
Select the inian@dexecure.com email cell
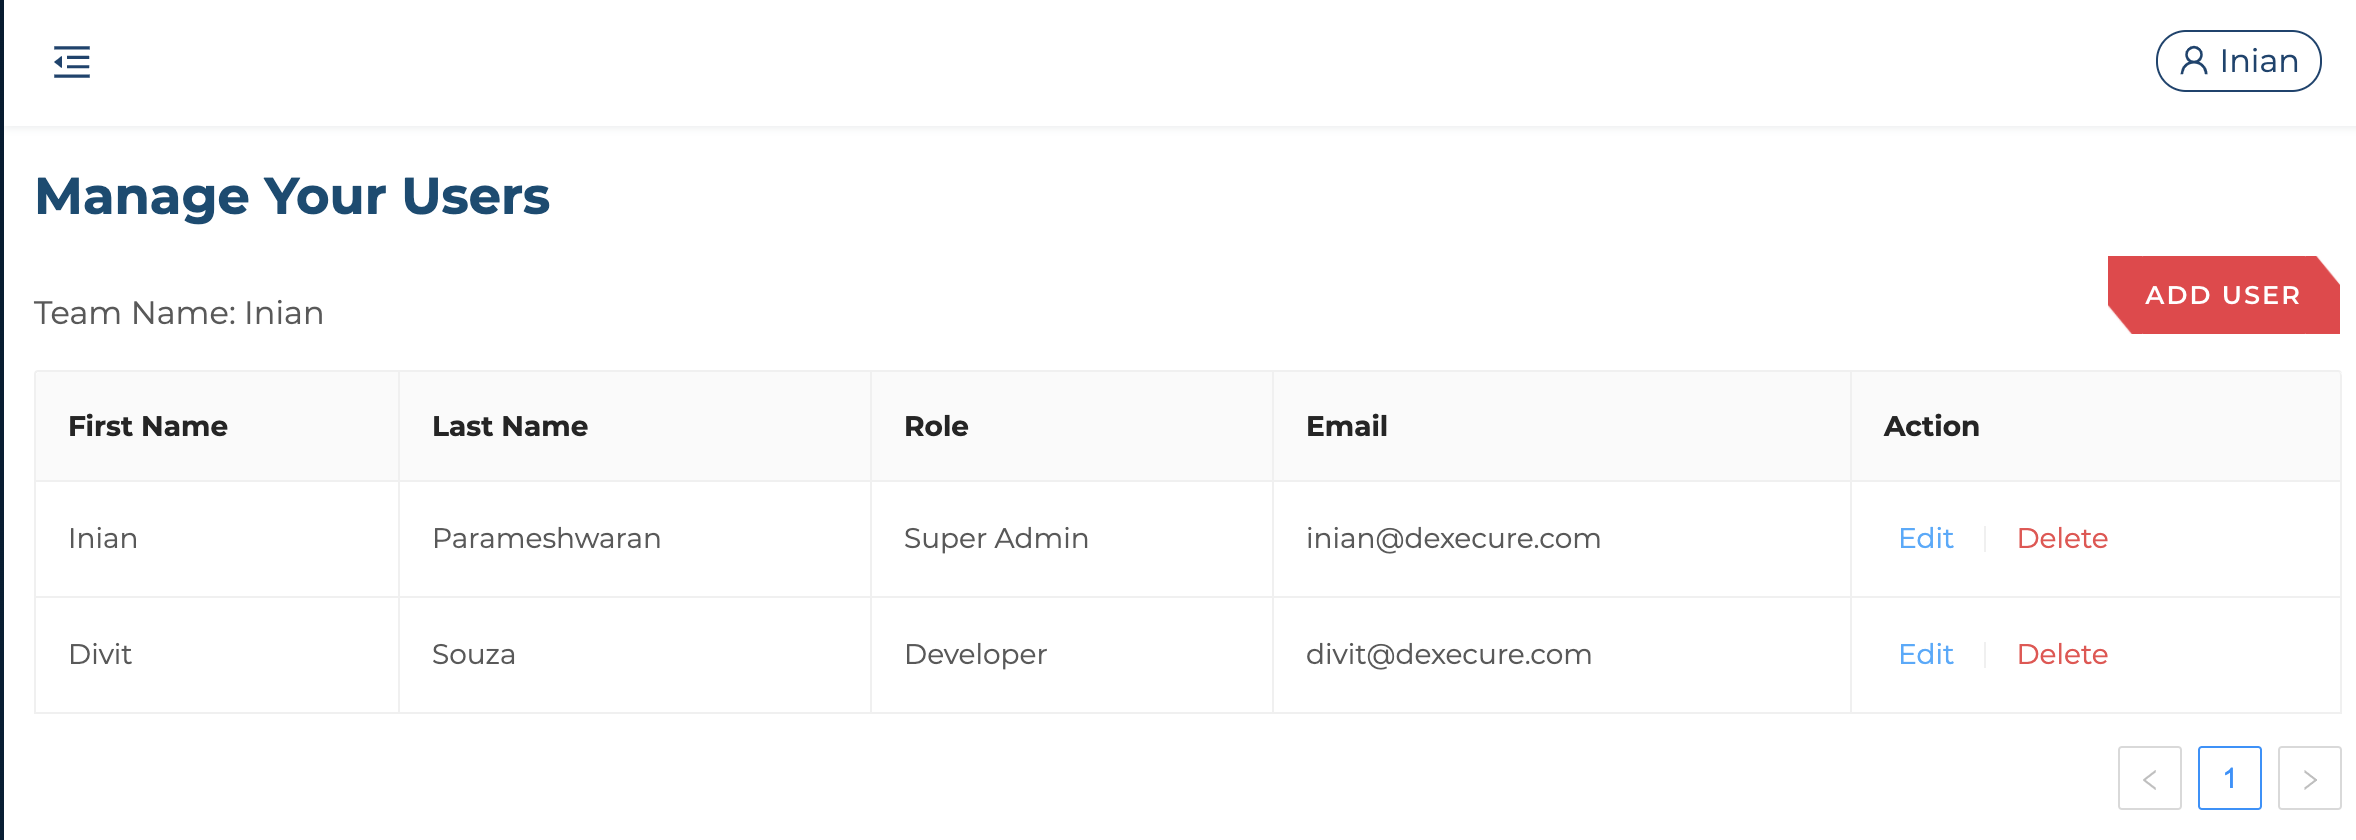pyautogui.click(x=1562, y=539)
